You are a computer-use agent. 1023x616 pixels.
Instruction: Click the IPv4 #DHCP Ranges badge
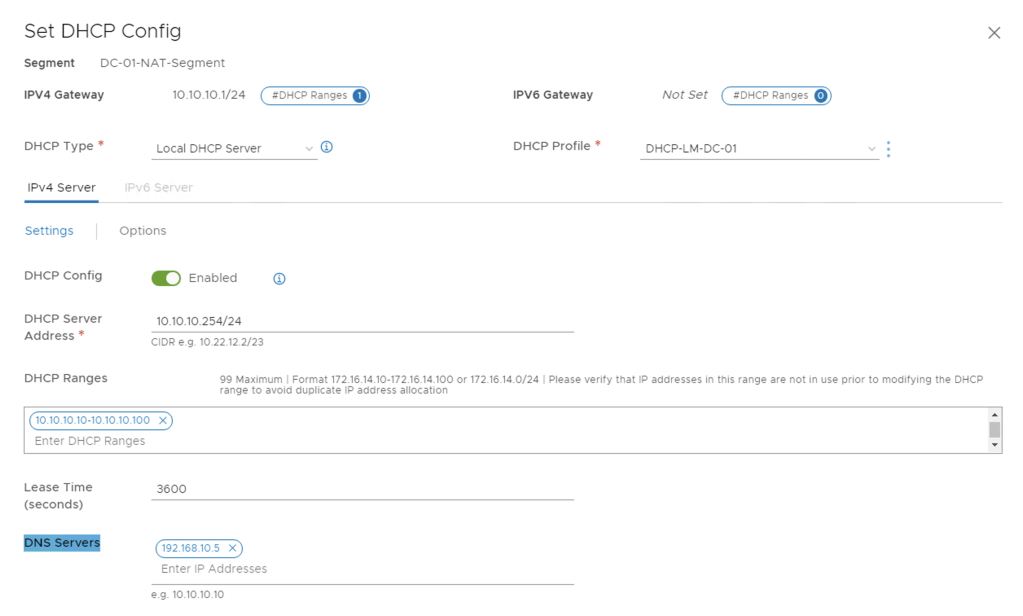(314, 96)
